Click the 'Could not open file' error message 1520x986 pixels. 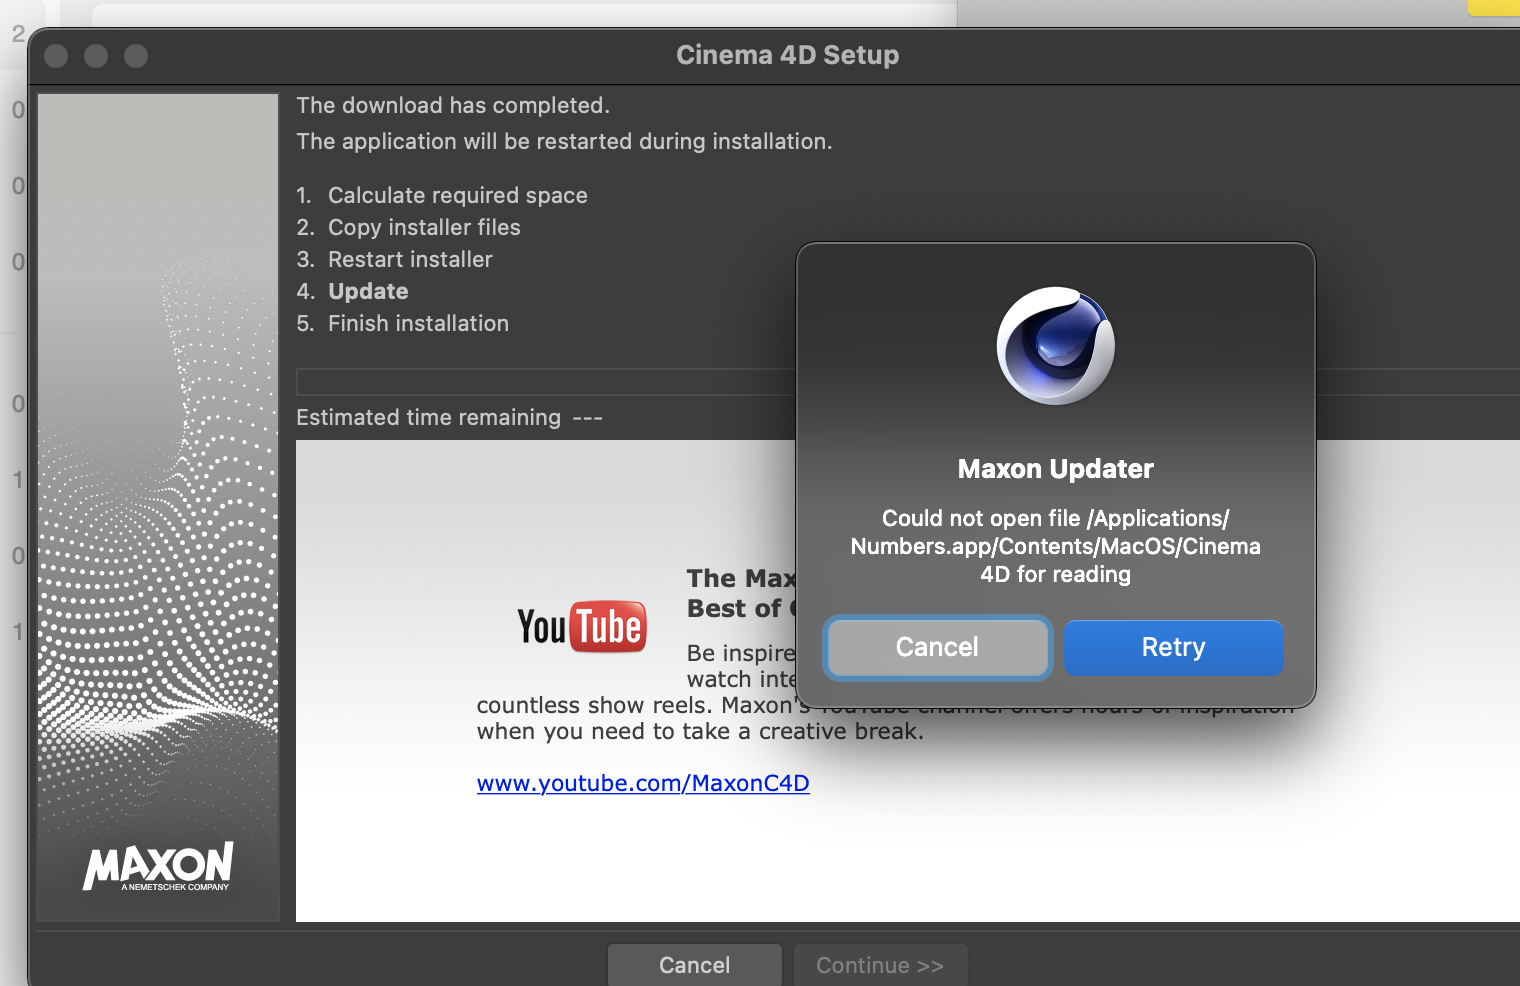tap(1055, 546)
